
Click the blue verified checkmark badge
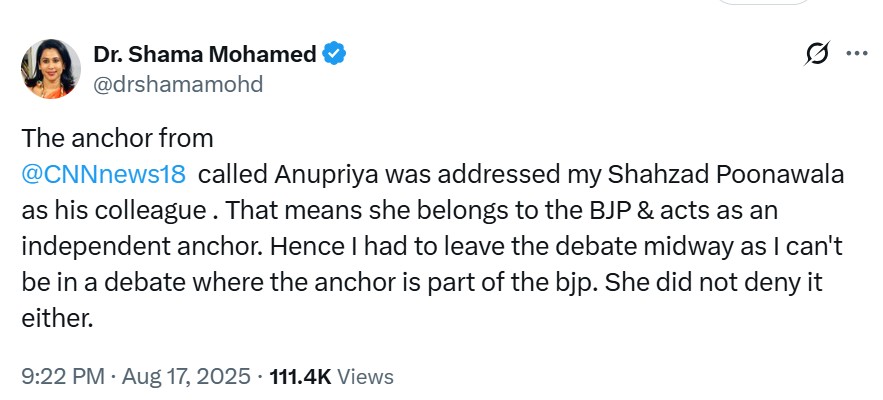click(335, 54)
